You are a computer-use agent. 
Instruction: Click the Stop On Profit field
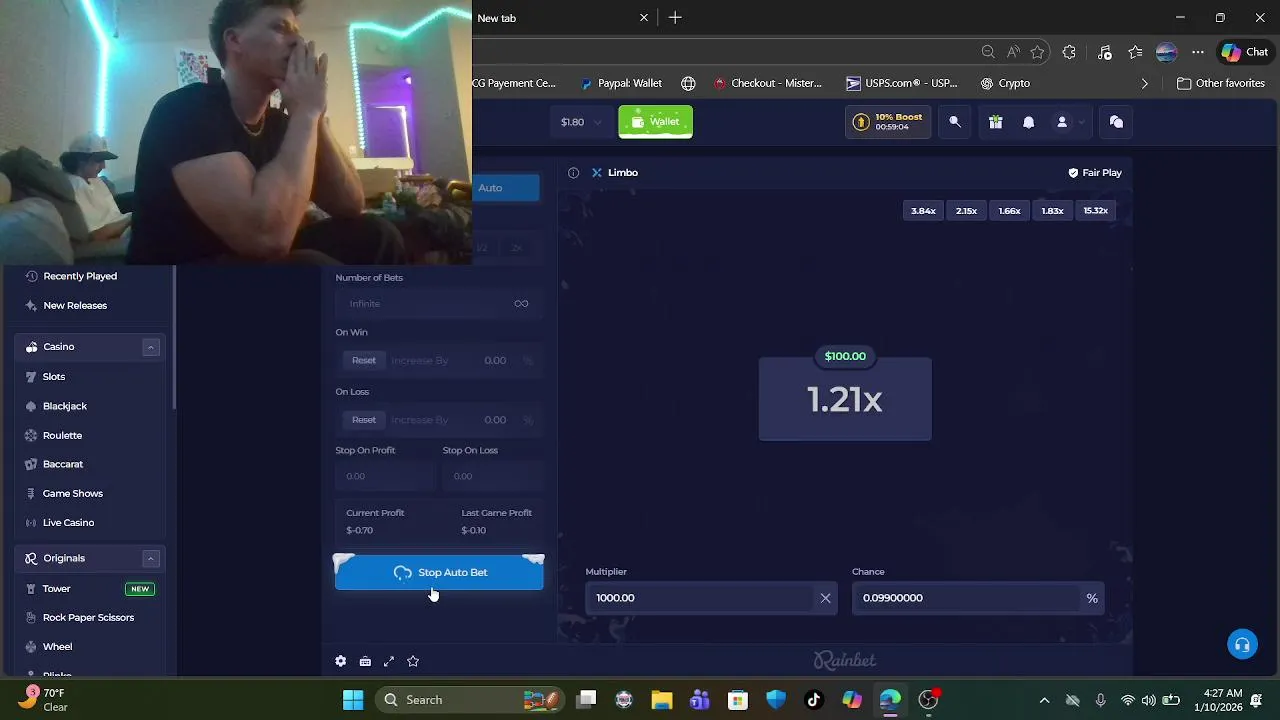tap(385, 476)
